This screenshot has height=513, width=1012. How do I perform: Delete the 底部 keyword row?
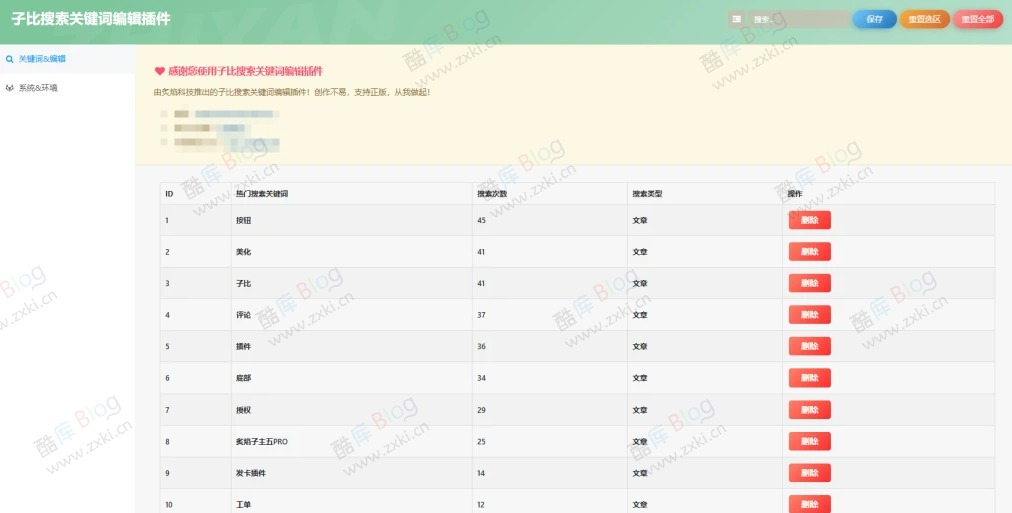tap(809, 378)
